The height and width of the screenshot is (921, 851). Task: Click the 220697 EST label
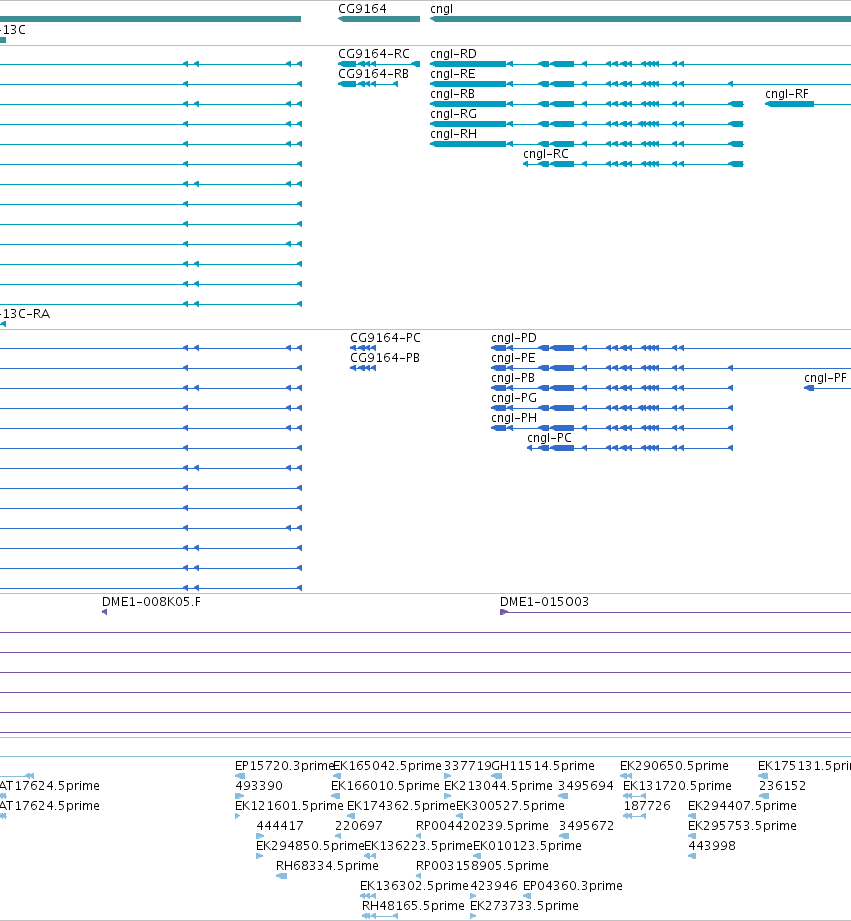coord(359,825)
